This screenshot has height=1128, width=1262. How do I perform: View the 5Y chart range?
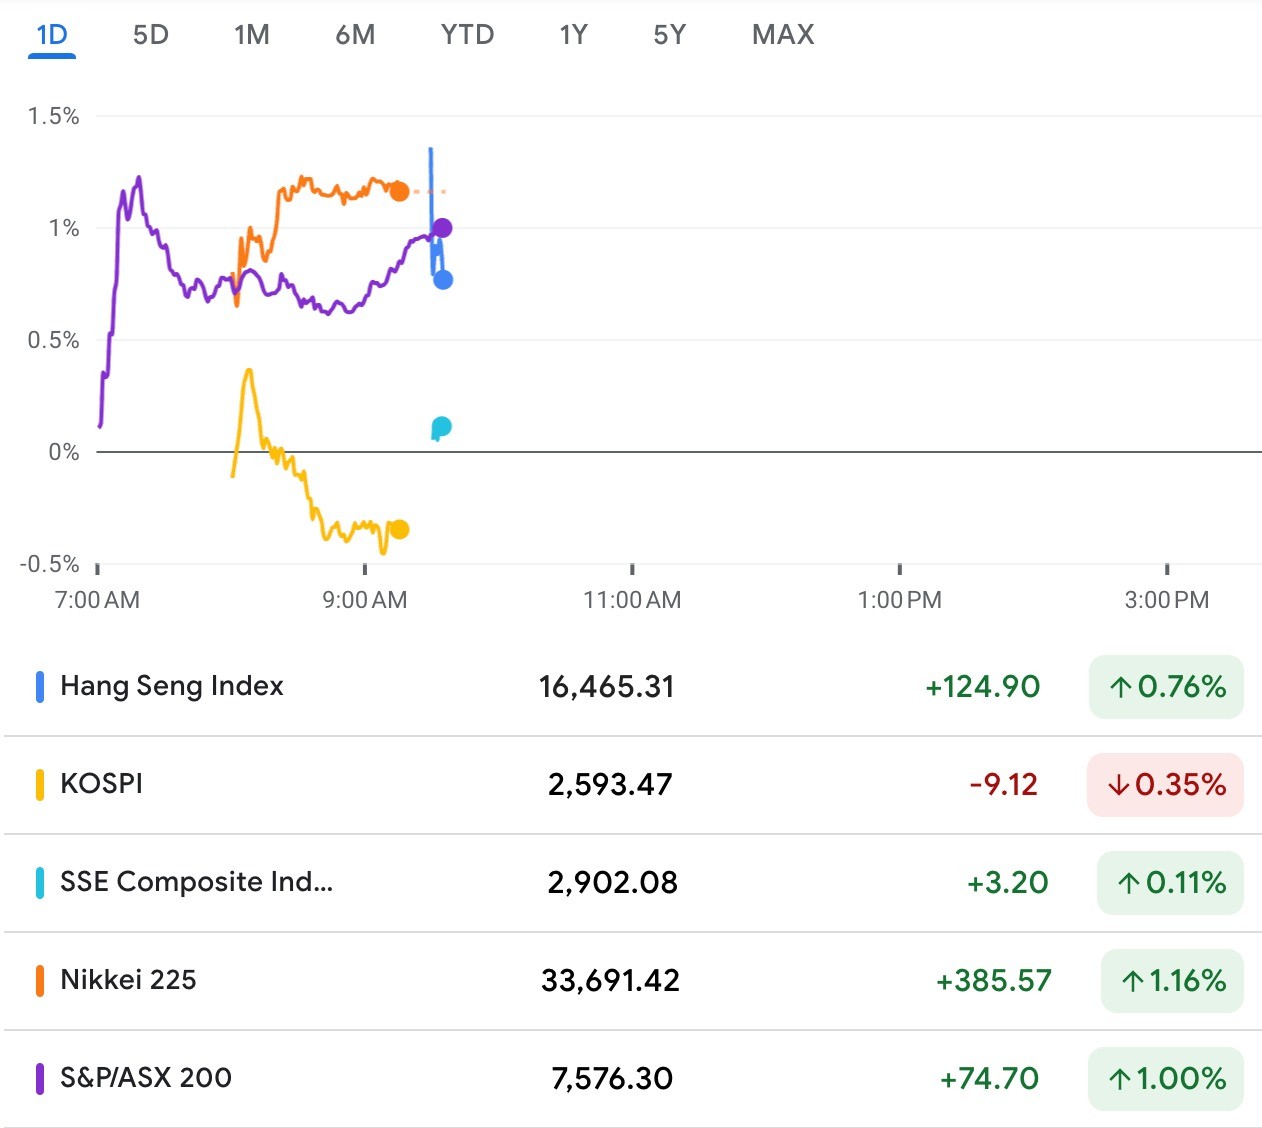click(x=669, y=35)
